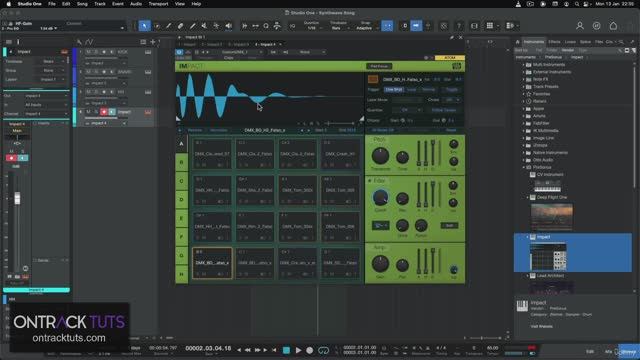The width and height of the screenshot is (640, 360).
Task: Select the Arrow tool in toolbar
Action: point(144,26)
